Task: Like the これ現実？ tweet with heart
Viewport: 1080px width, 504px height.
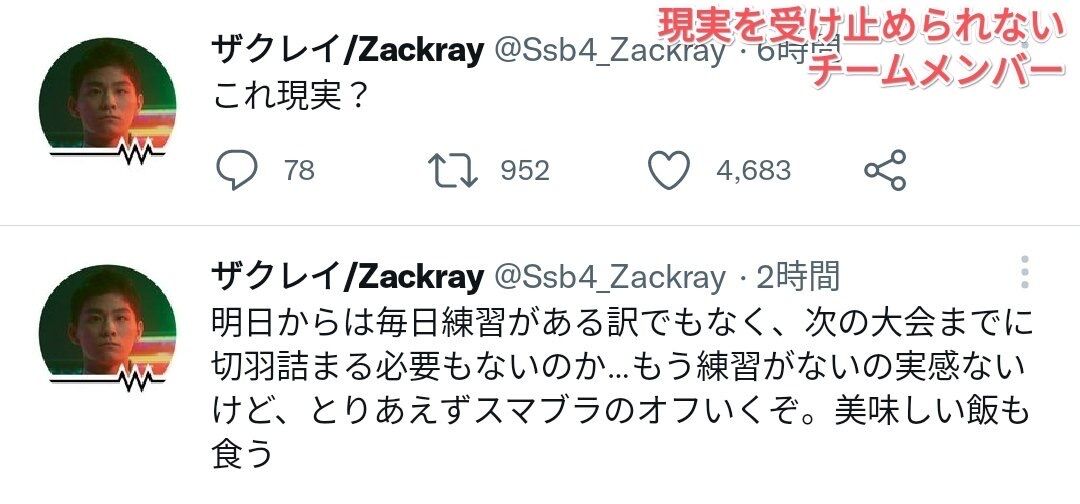Action: [x=669, y=170]
